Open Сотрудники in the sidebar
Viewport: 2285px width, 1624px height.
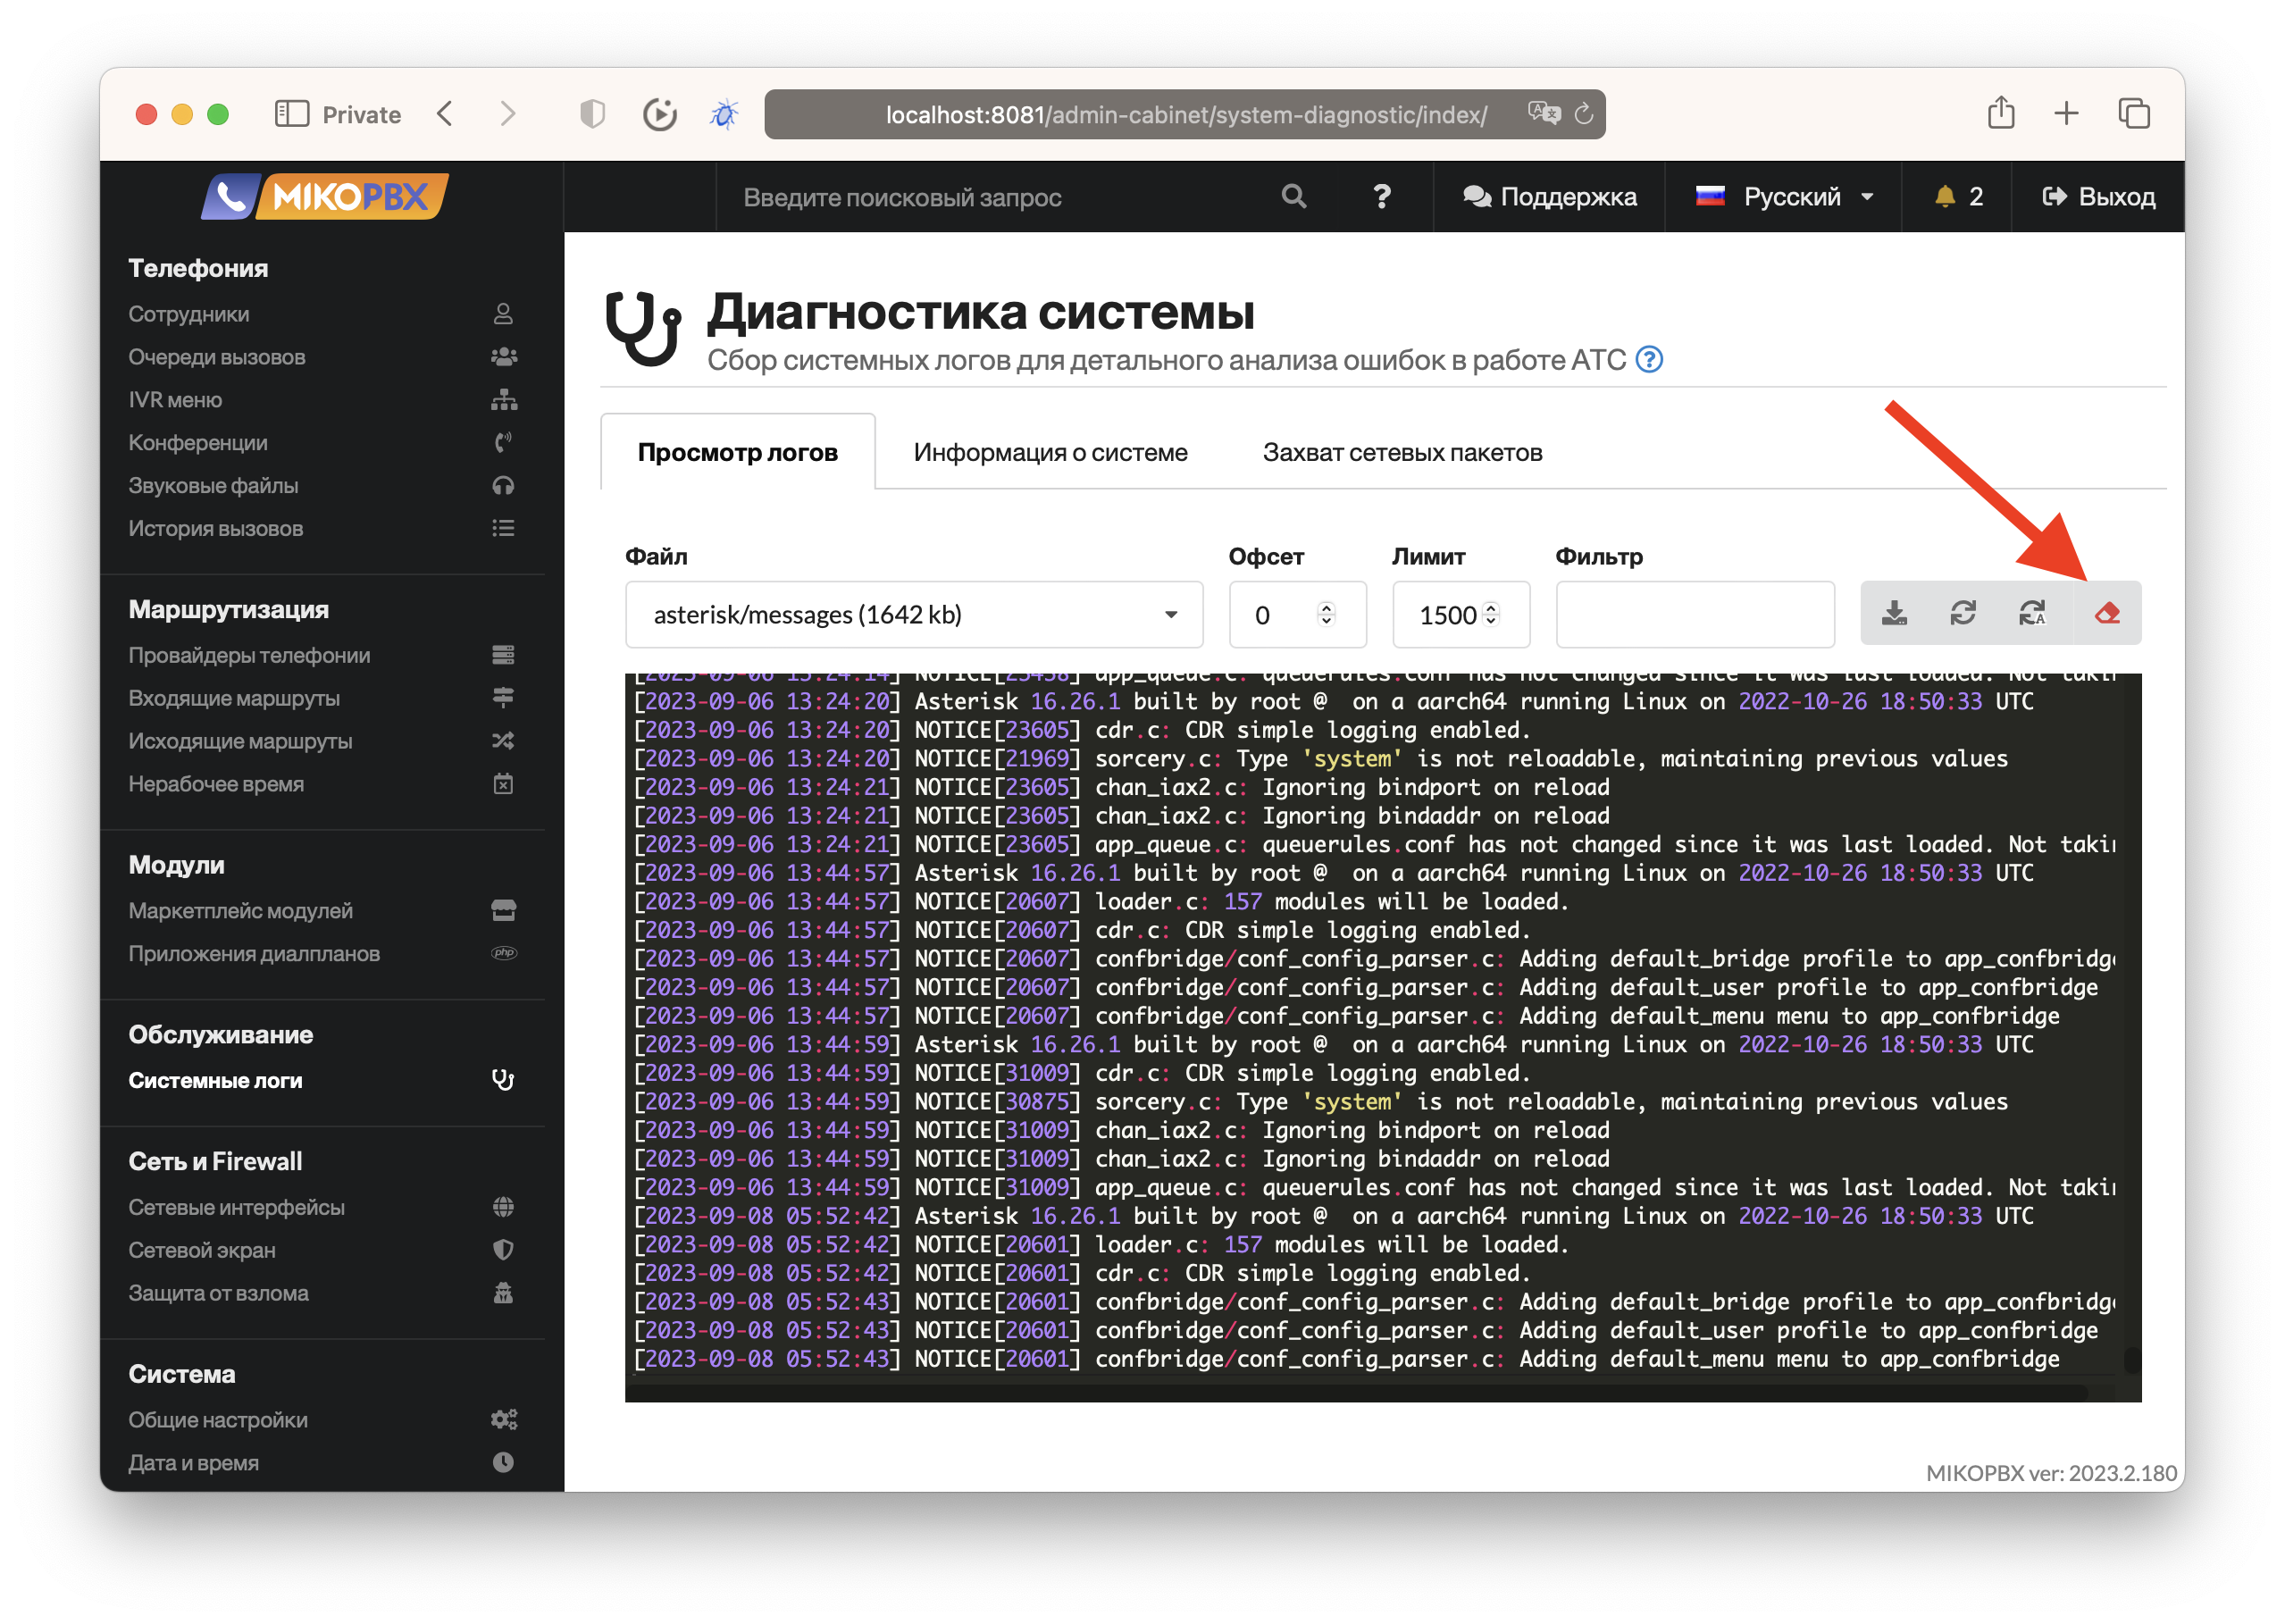point(190,314)
